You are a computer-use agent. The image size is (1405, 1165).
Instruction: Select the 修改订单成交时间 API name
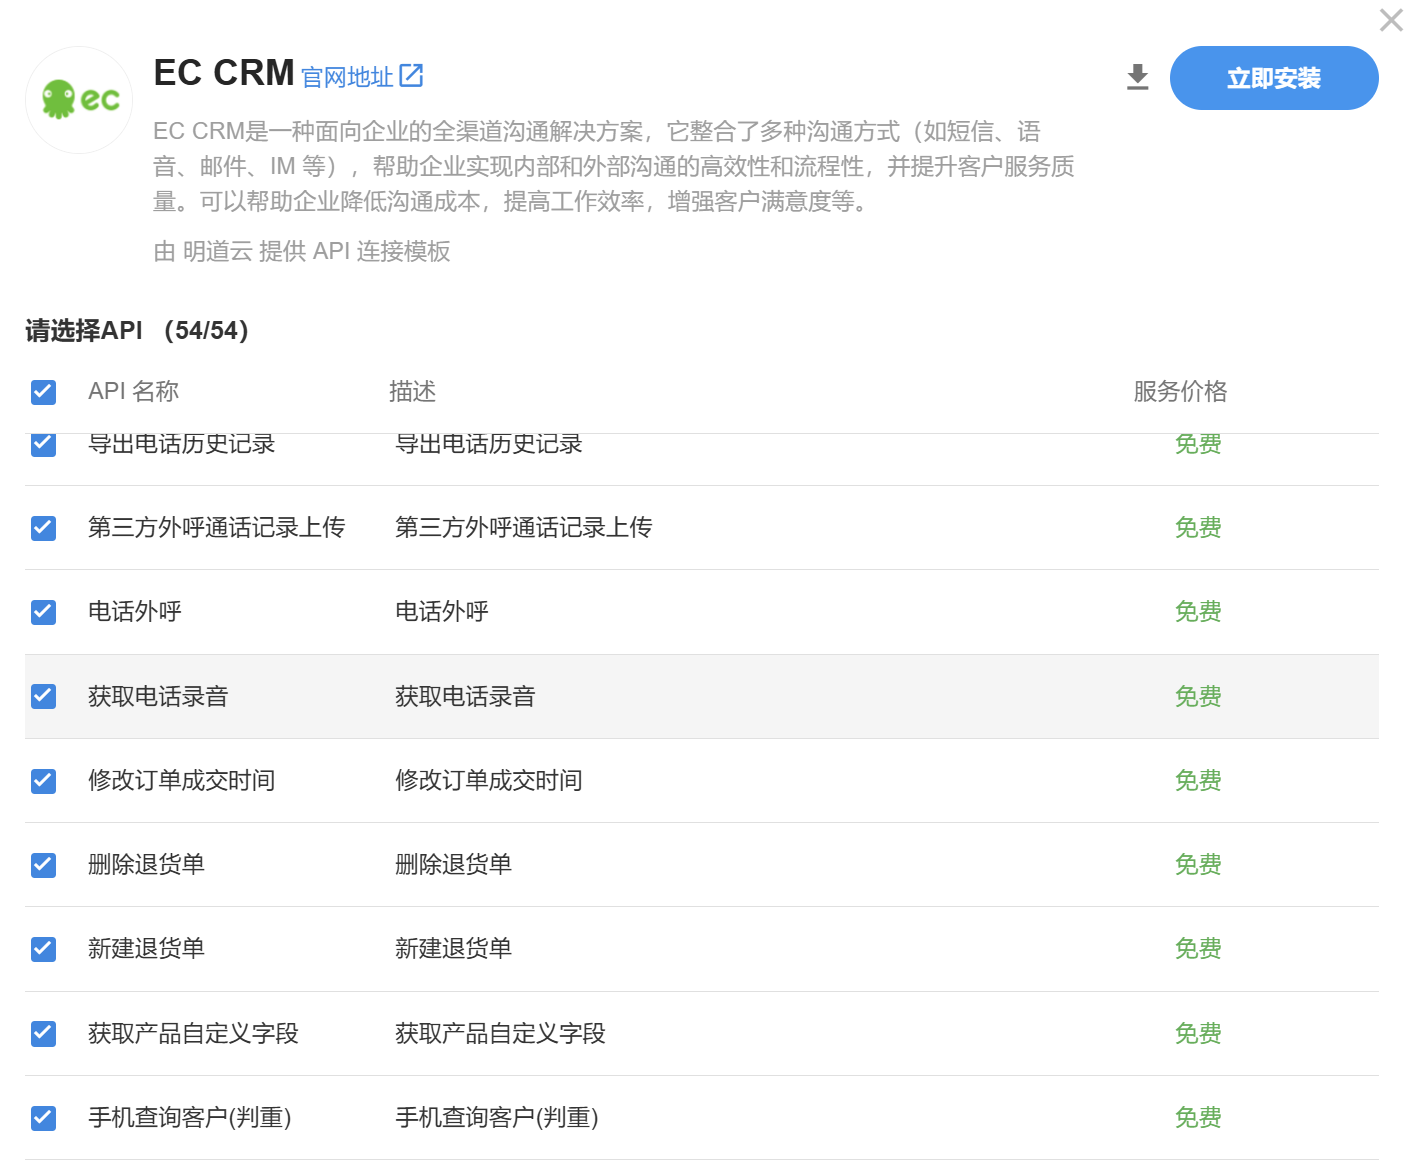181,780
